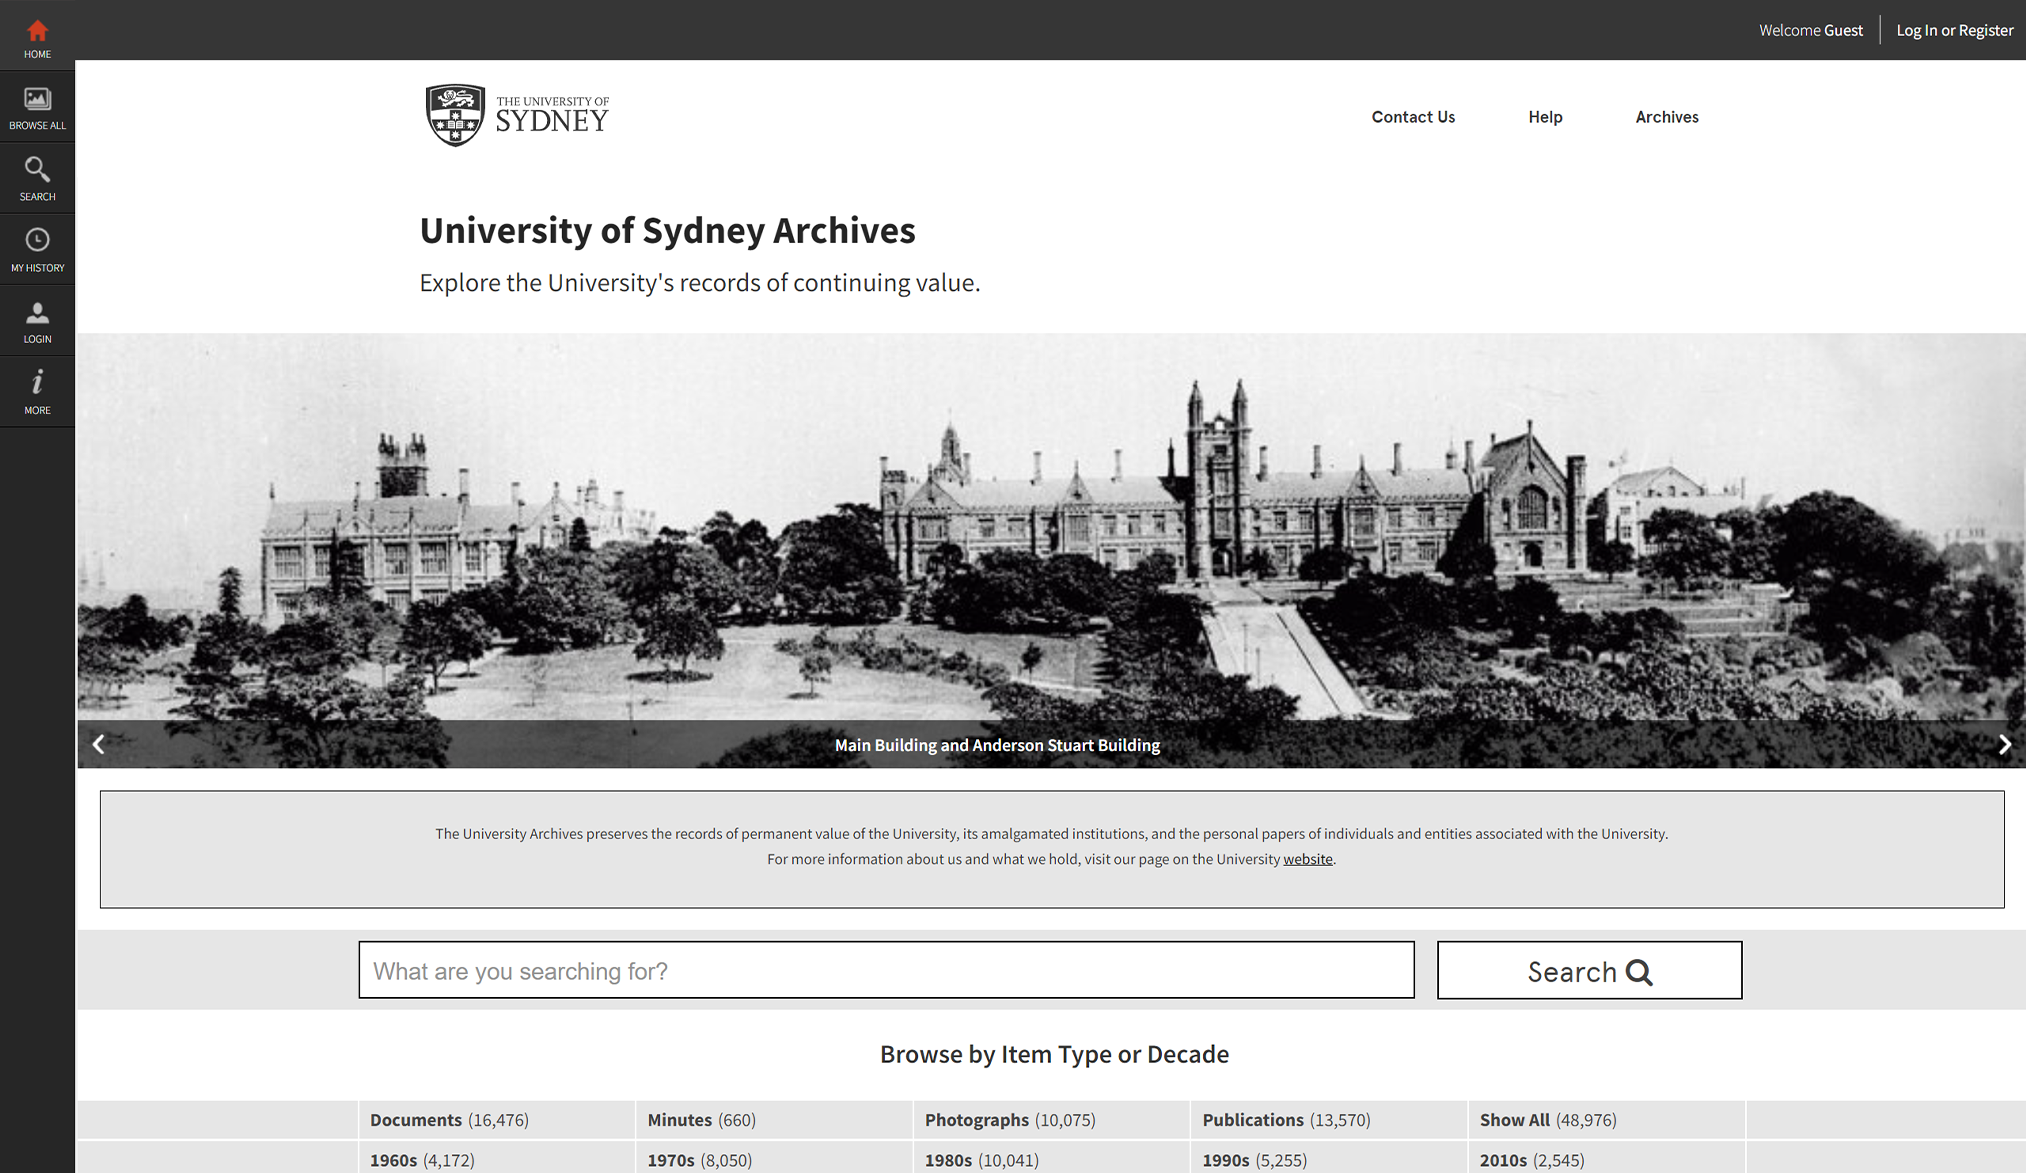Browse the 1970s decade
Viewport: 2026px width, 1173px height.
699,1160
